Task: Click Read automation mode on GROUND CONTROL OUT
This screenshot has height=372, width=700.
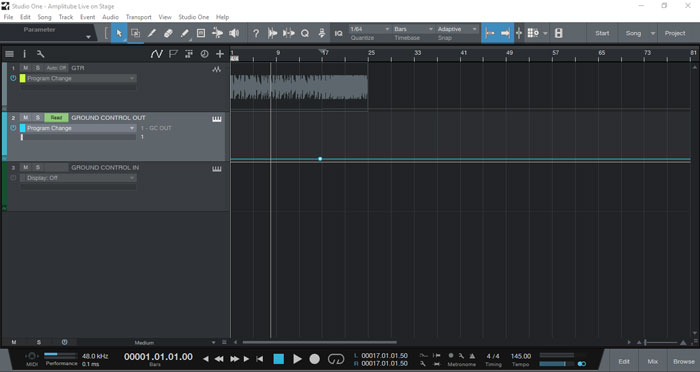Action: pos(56,117)
